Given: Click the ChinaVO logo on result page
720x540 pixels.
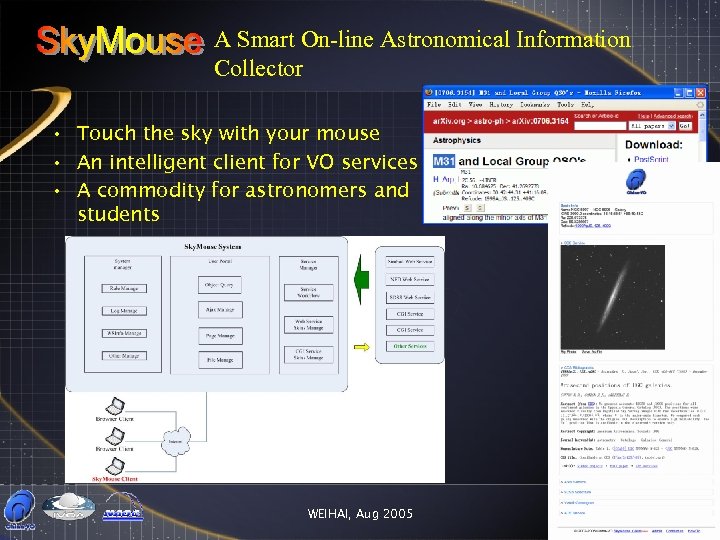Looking at the screenshot, I should [x=636, y=181].
